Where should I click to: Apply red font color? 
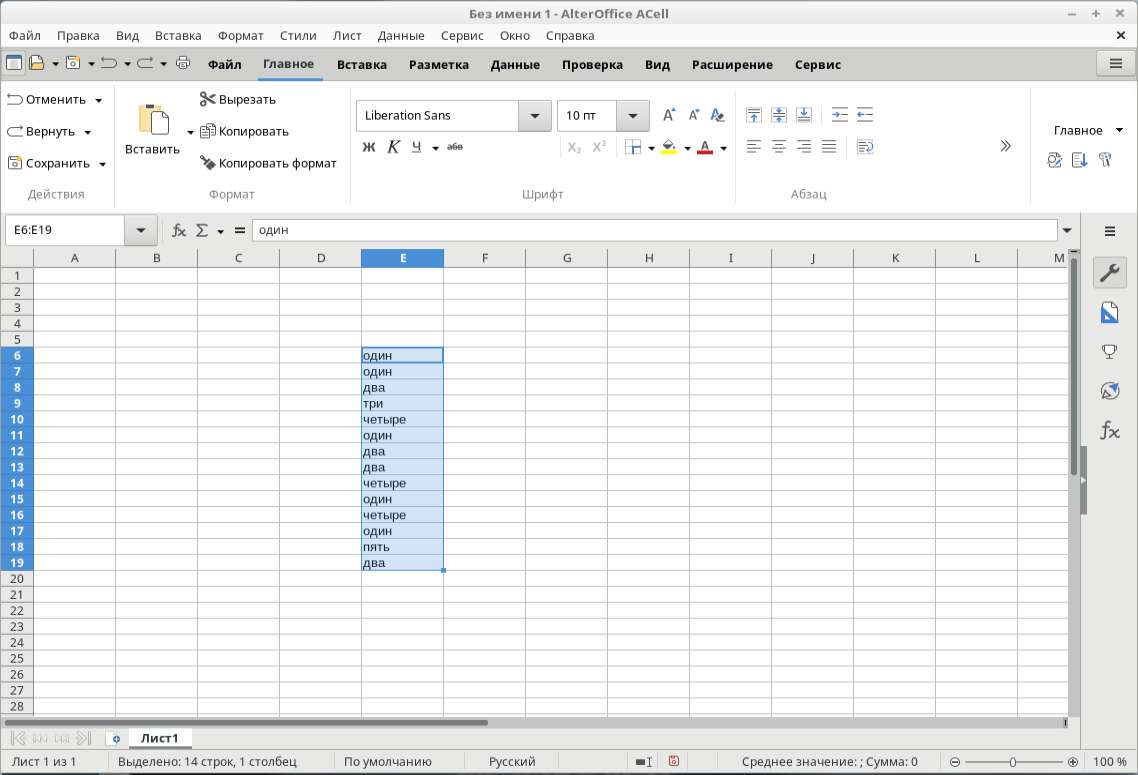point(705,147)
